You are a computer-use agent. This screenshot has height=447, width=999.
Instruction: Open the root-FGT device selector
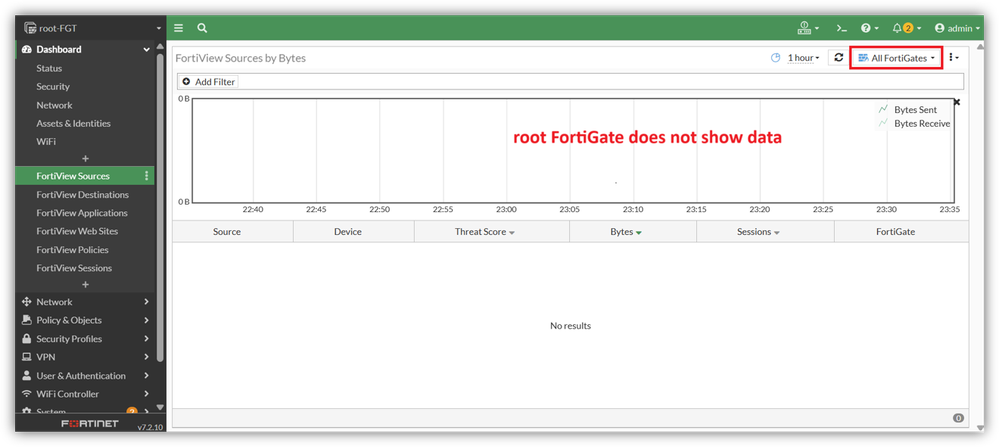92,28
